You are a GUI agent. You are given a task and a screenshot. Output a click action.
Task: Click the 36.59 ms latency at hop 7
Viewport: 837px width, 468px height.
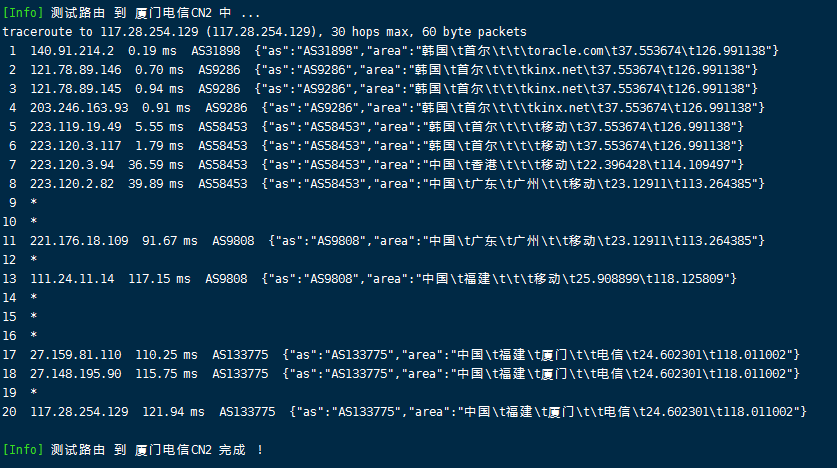point(155,165)
